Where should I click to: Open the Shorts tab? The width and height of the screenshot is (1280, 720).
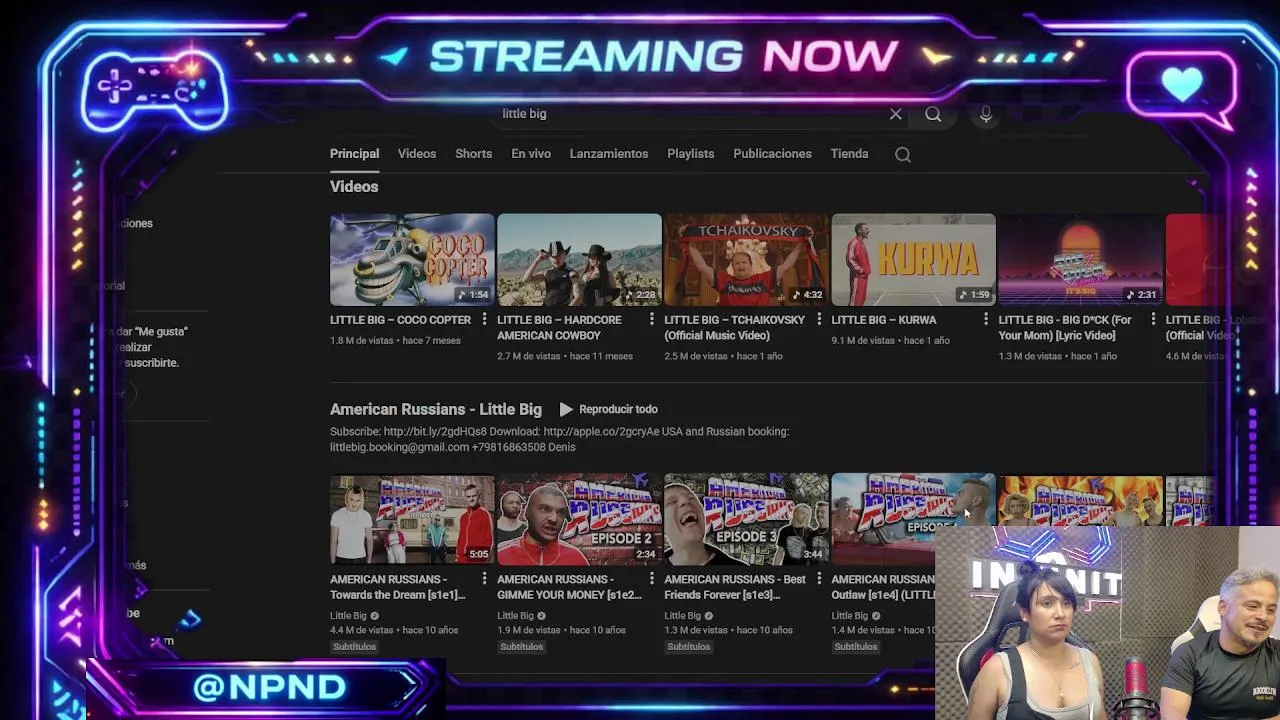474,154
